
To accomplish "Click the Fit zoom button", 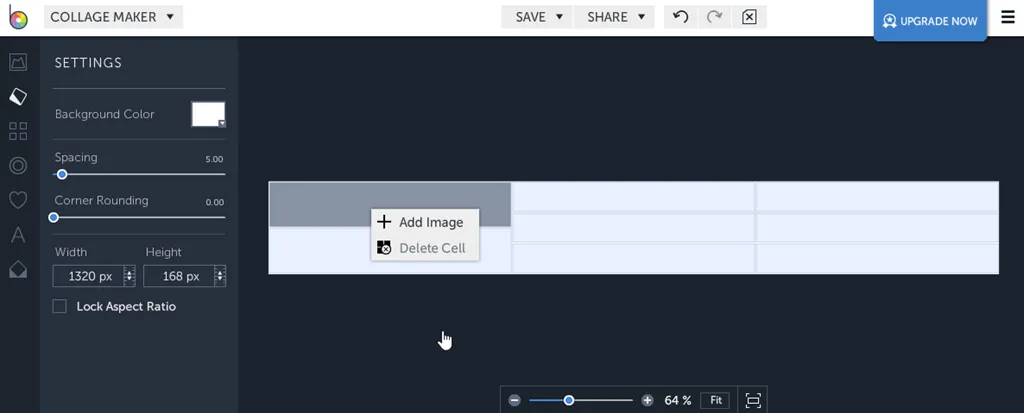I will [715, 400].
